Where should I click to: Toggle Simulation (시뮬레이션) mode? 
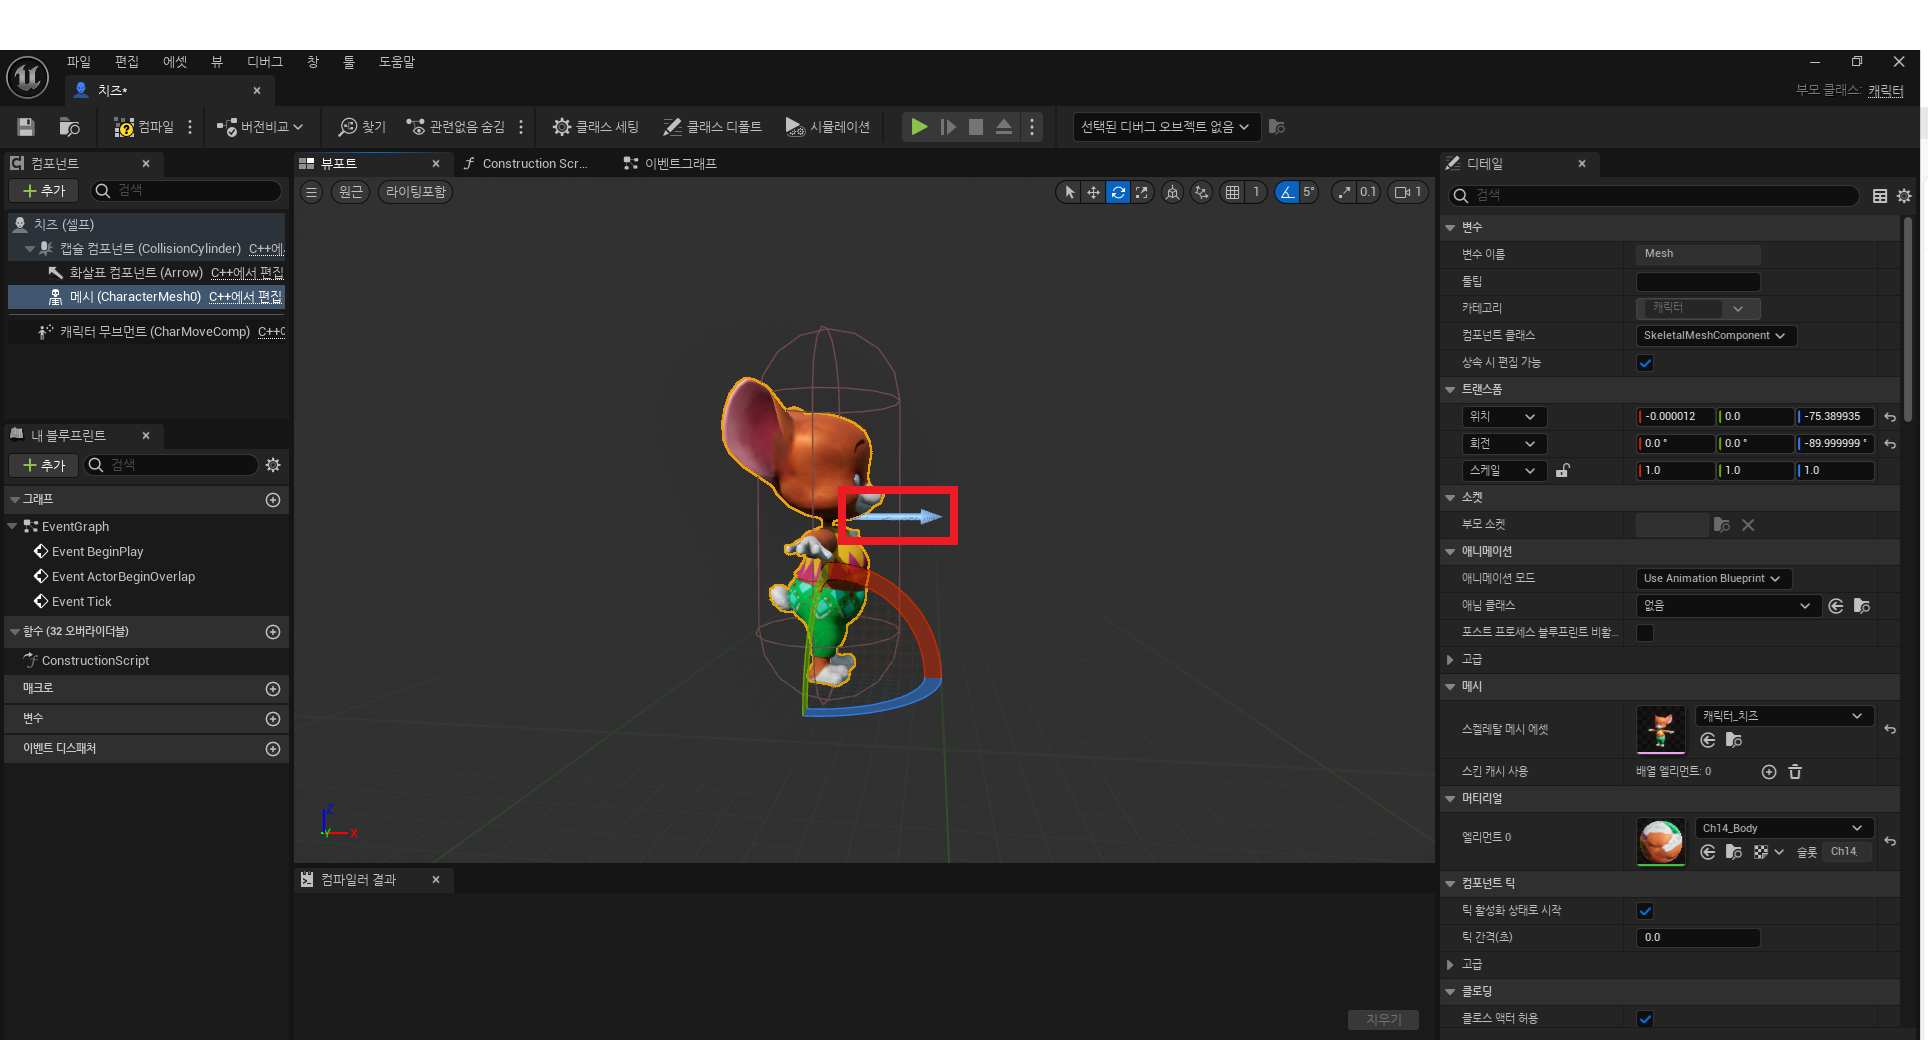[828, 127]
